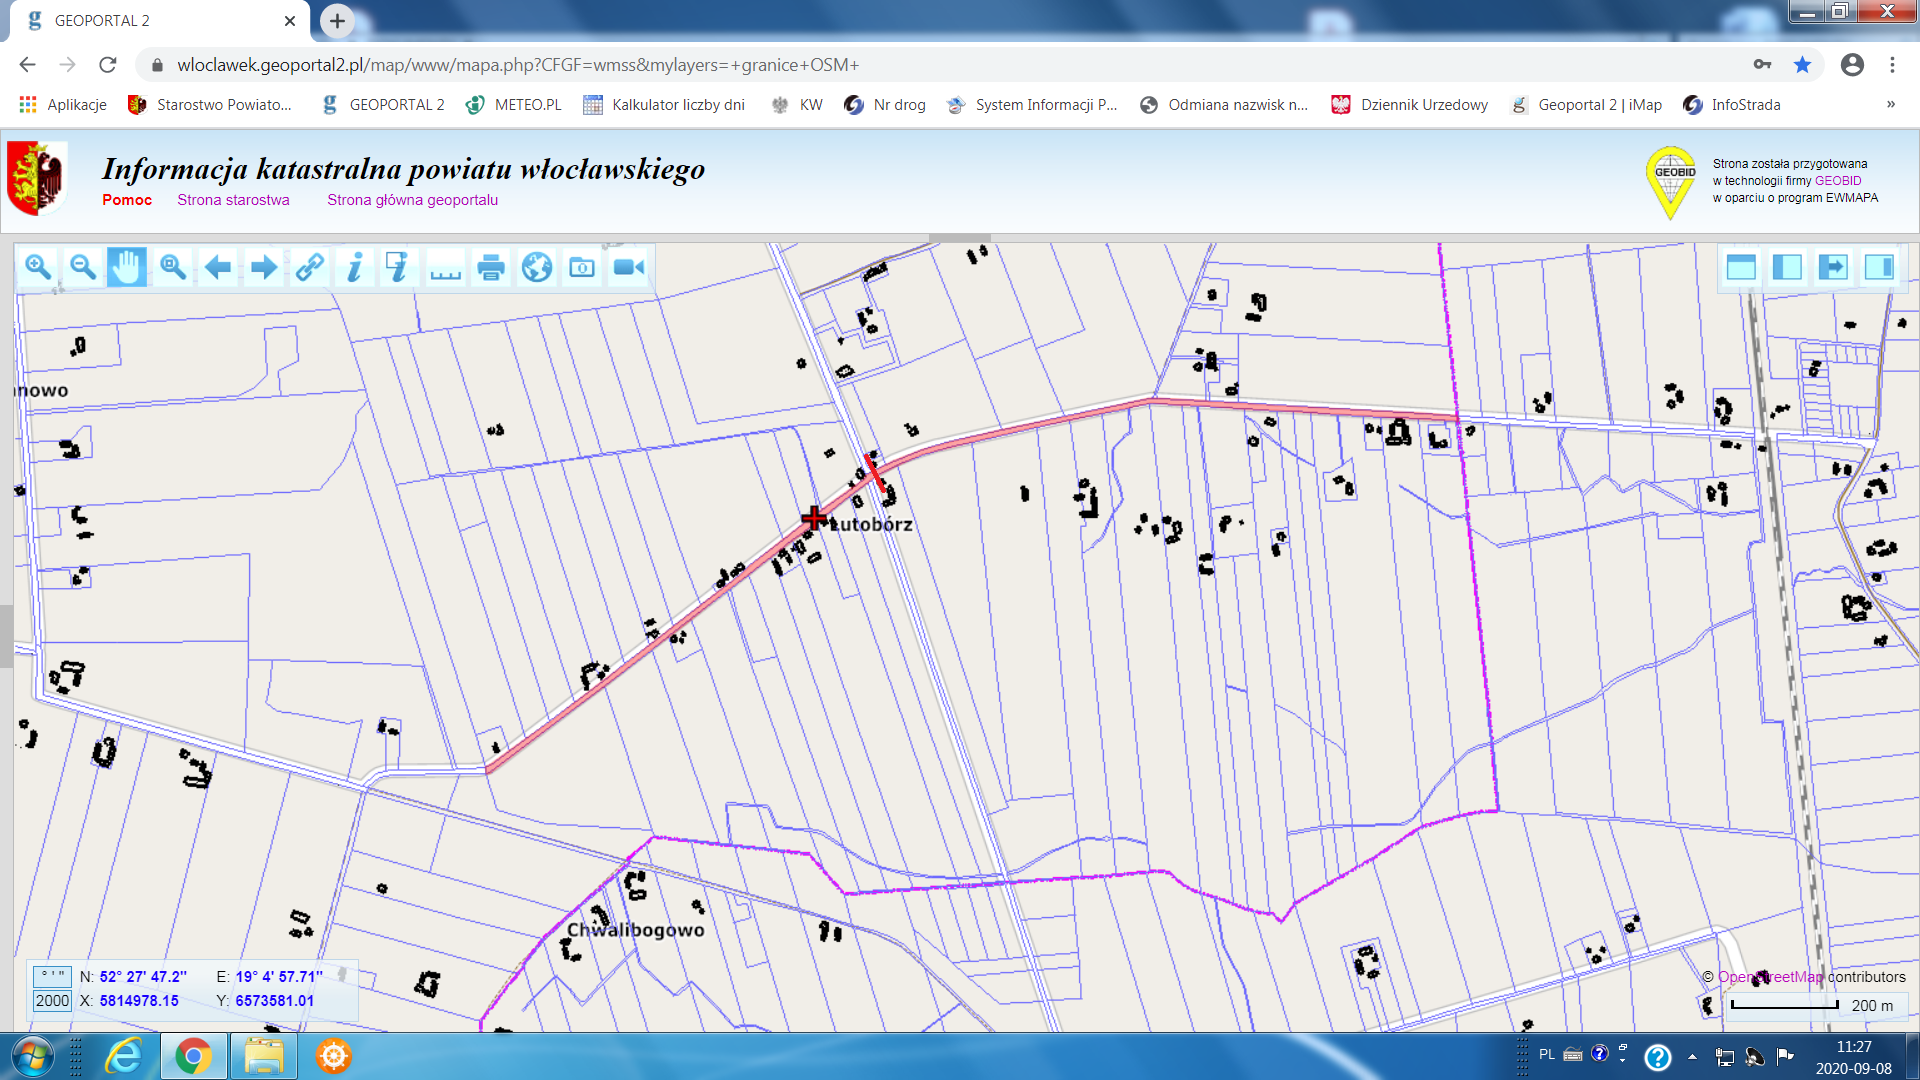Select the object info 'i' tool
Viewport: 1920px width, 1080px height.
354,267
